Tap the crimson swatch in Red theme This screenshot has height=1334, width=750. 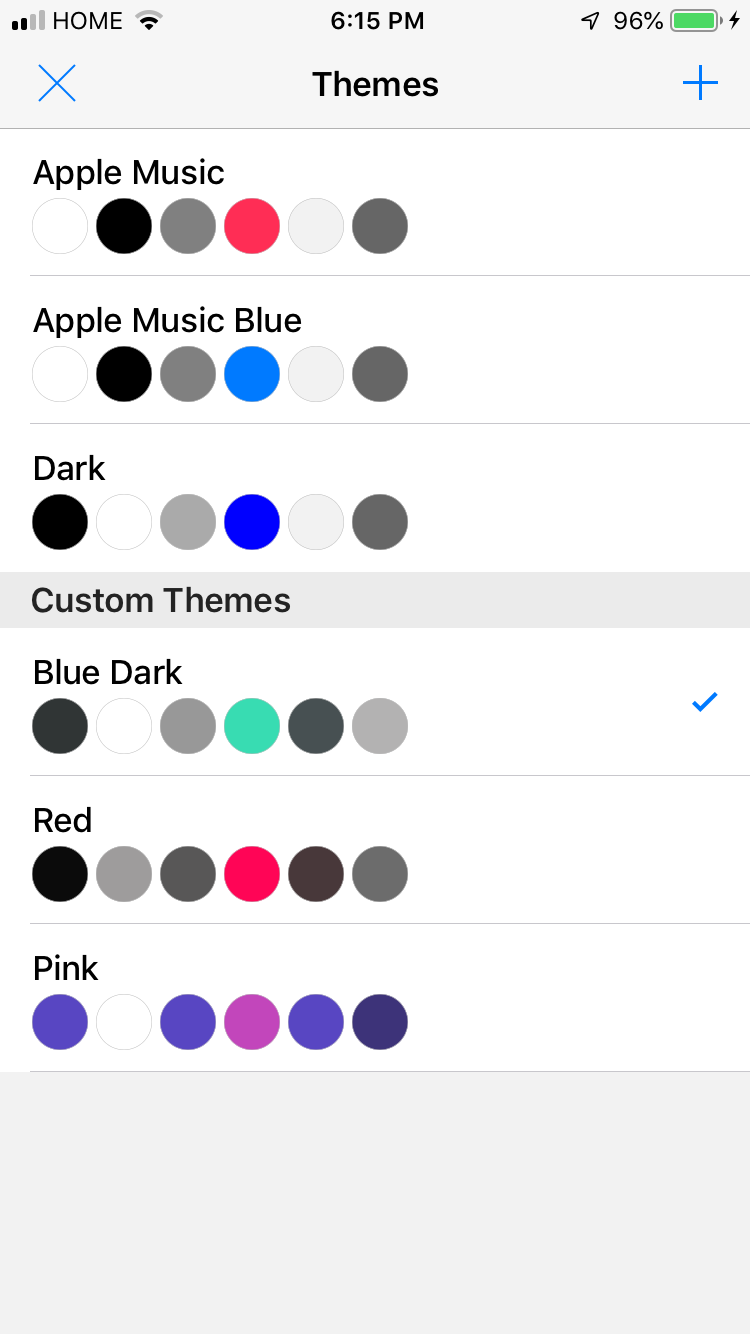coord(252,874)
